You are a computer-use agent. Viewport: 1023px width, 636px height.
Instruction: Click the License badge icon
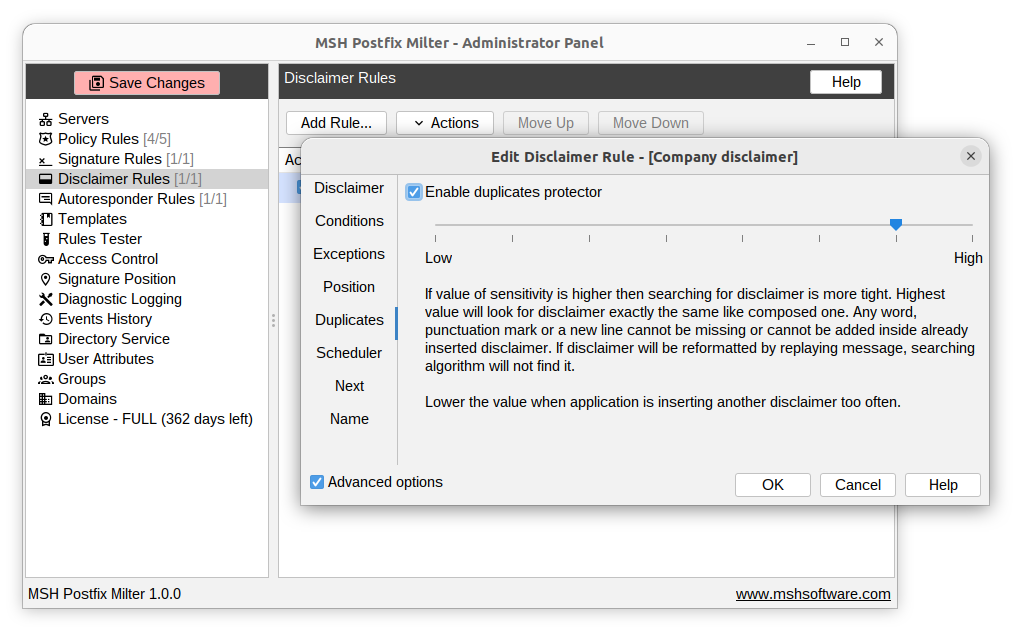click(46, 419)
